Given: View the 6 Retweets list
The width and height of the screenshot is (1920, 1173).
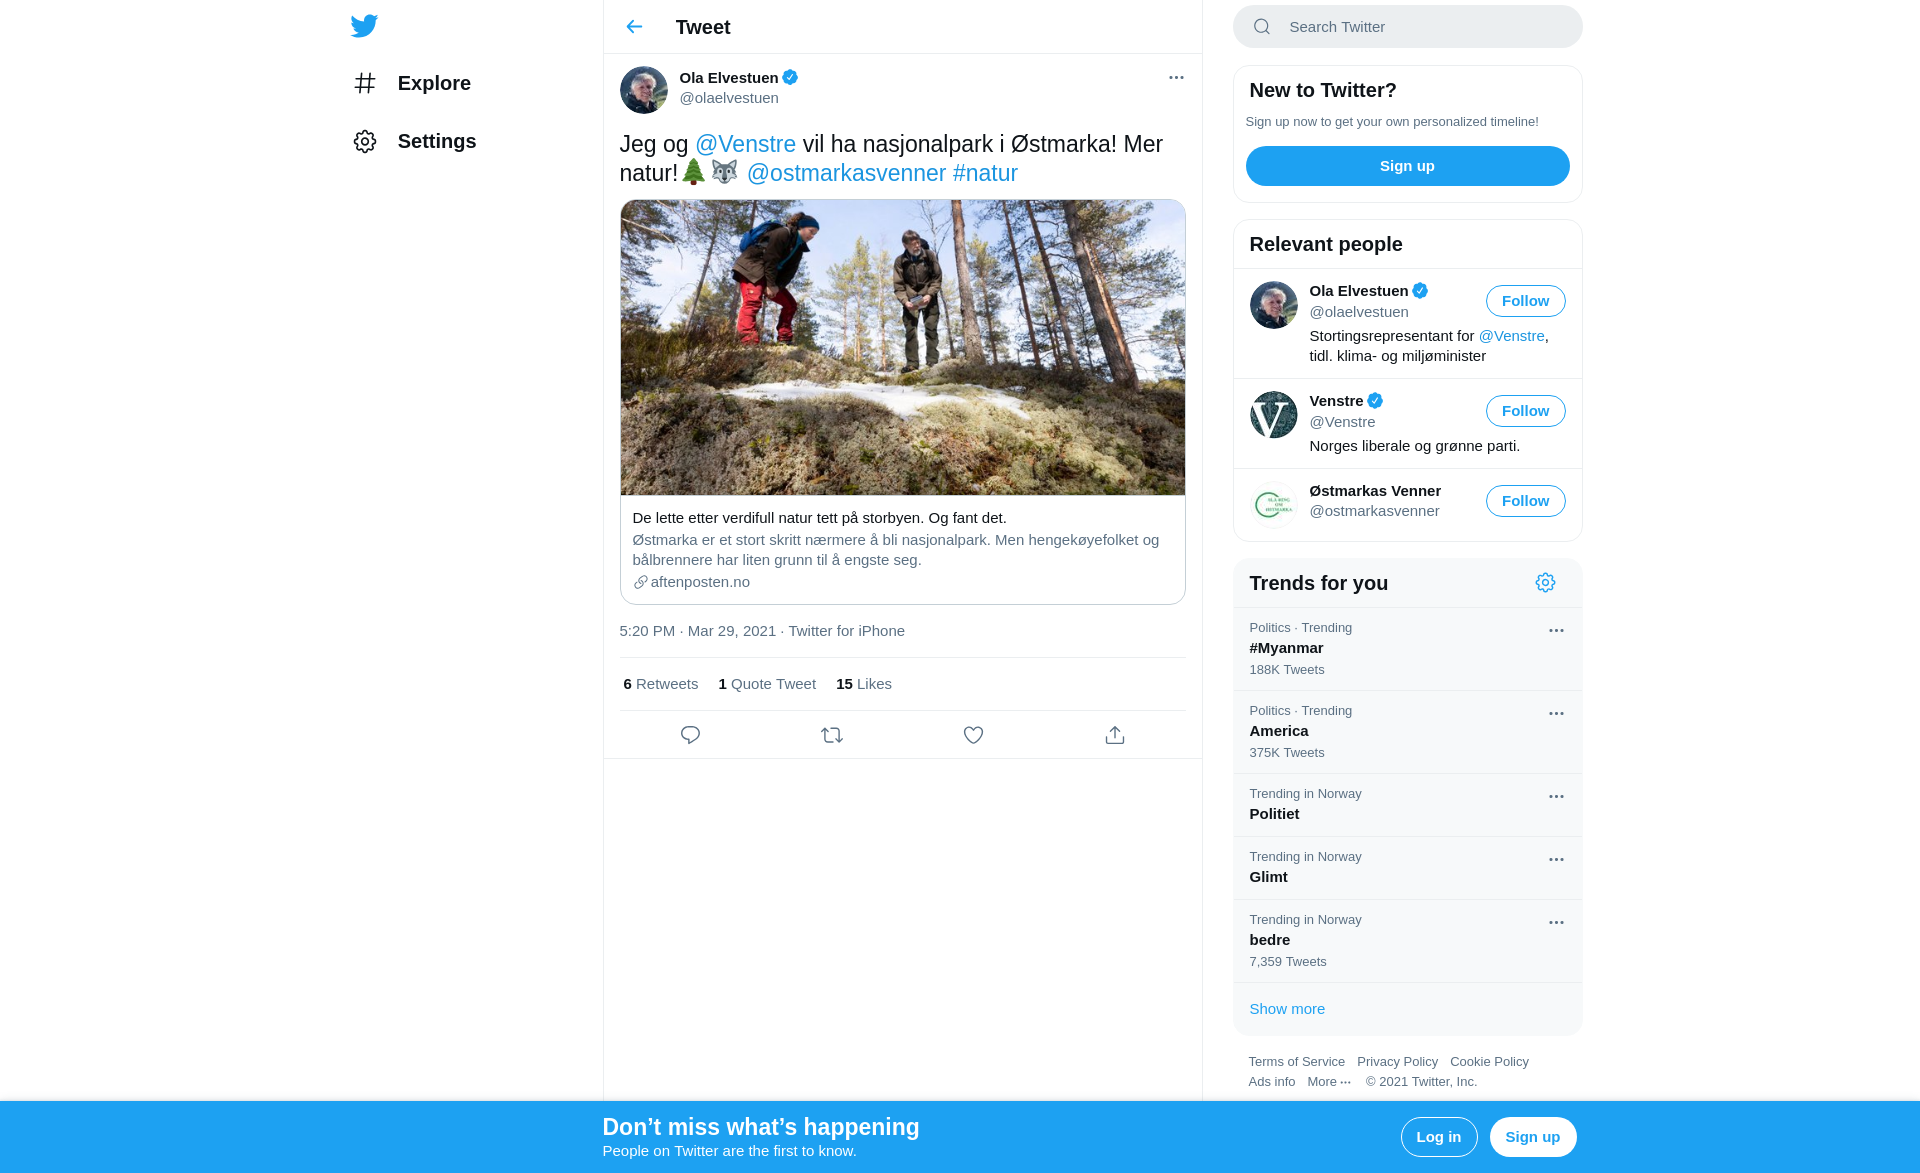Looking at the screenshot, I should 660,684.
